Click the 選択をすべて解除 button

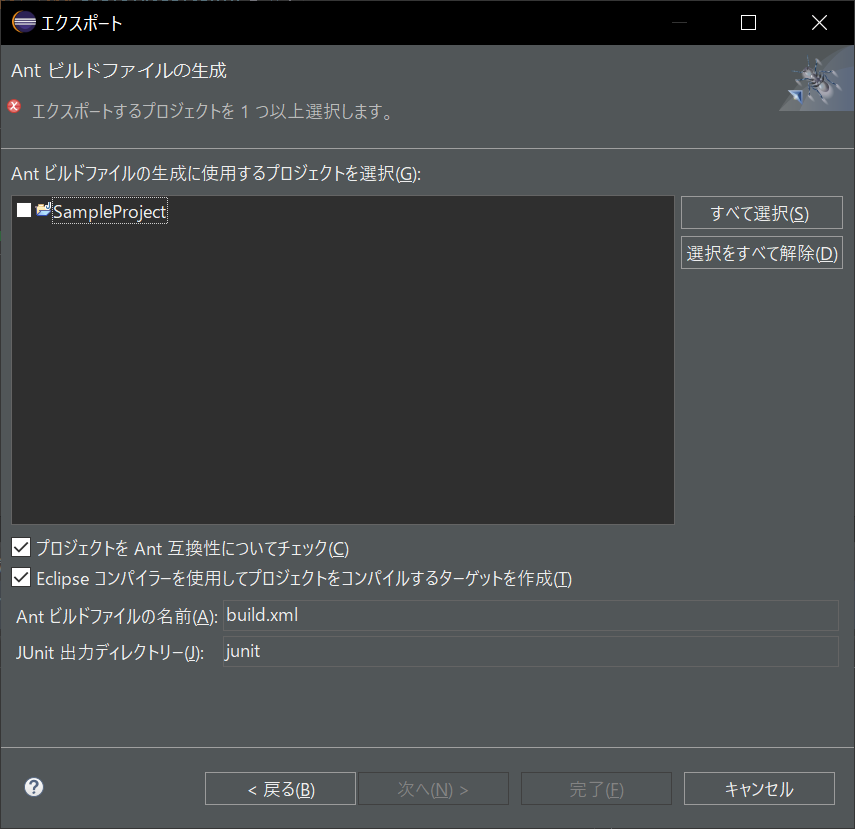pyautogui.click(x=761, y=252)
